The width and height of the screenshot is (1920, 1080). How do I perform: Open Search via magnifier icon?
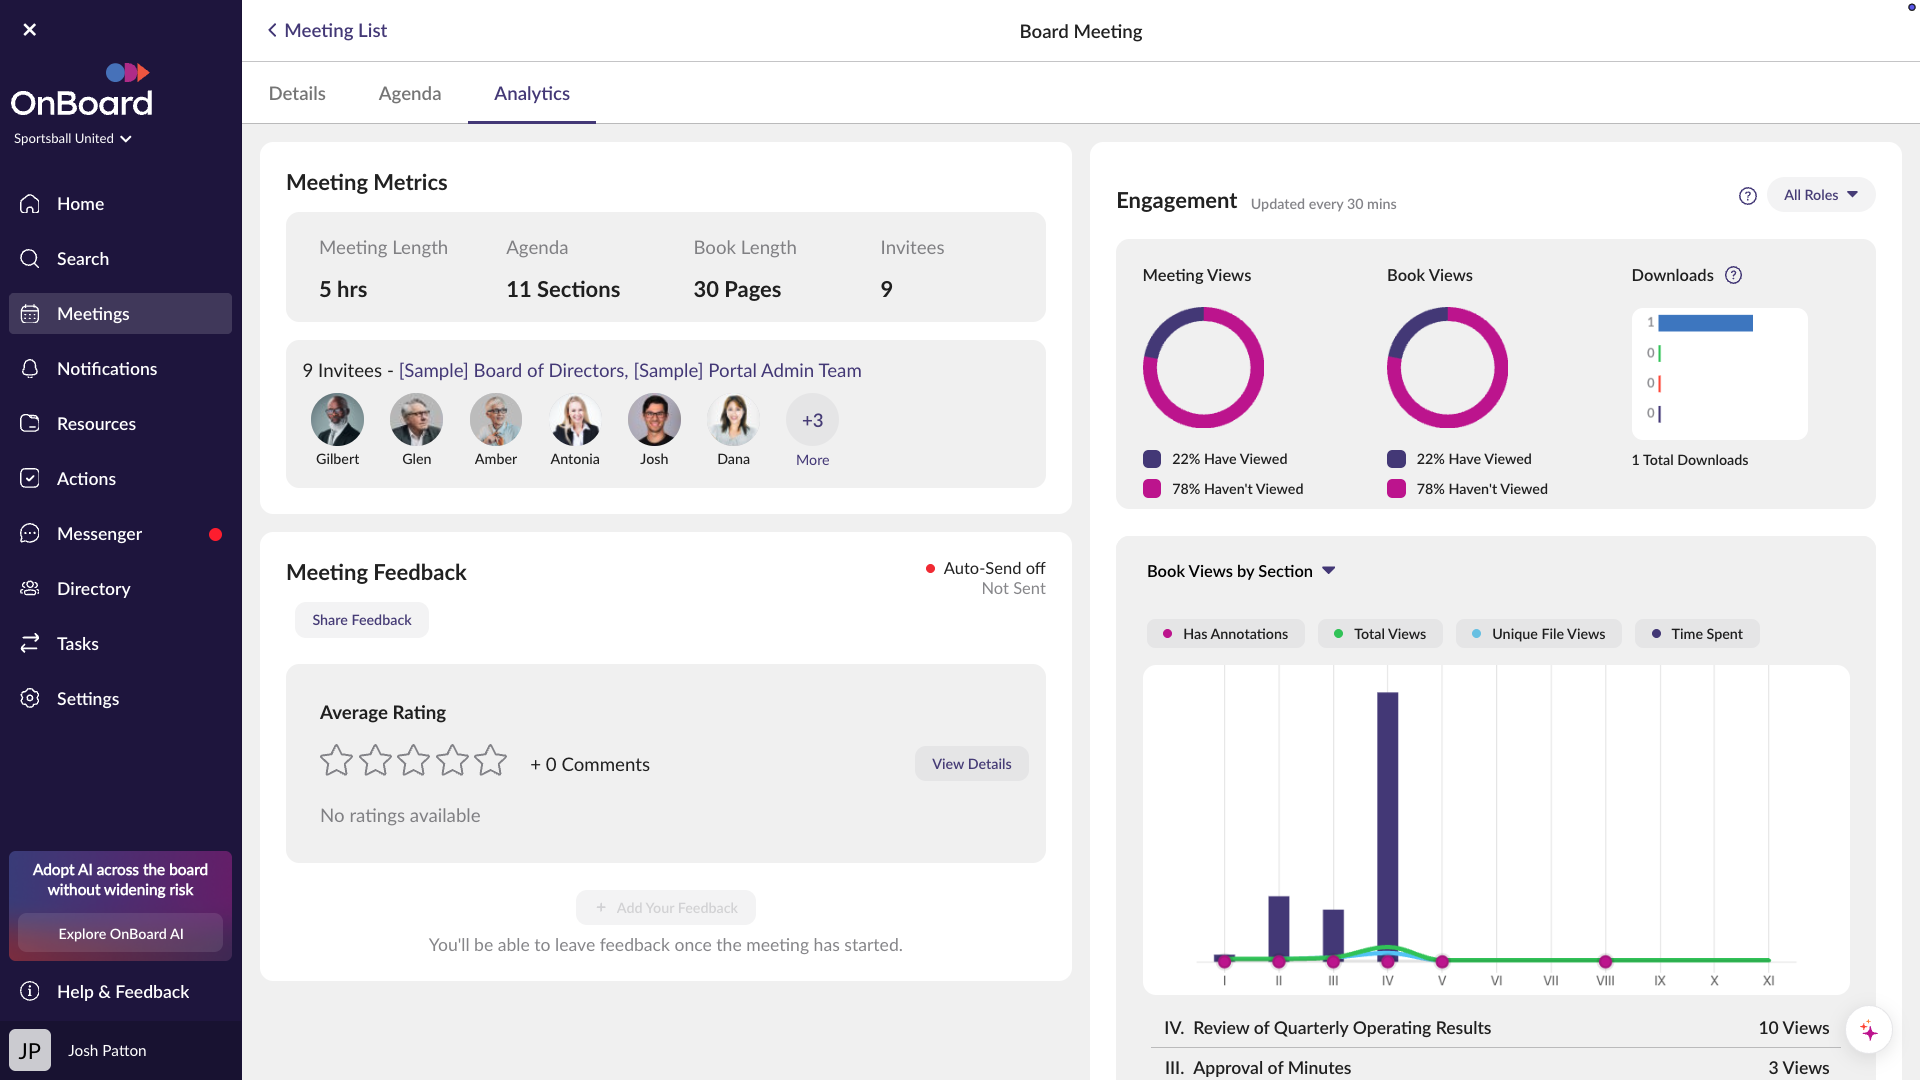[x=30, y=259]
